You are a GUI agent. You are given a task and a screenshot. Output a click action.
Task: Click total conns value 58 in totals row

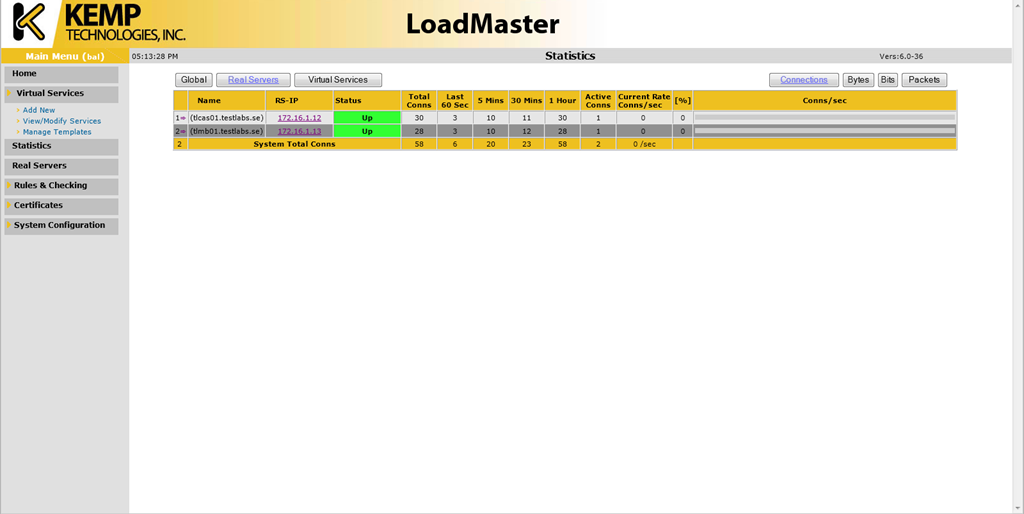tap(419, 144)
